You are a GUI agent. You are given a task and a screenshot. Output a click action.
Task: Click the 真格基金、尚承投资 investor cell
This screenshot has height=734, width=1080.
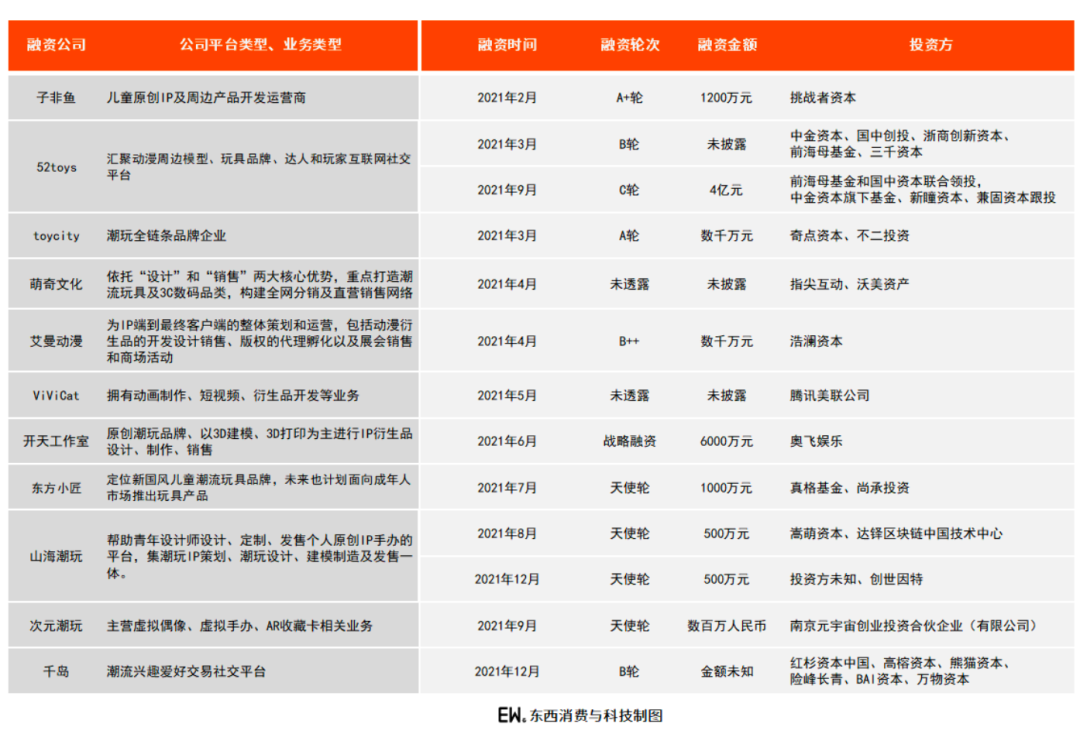(849, 488)
